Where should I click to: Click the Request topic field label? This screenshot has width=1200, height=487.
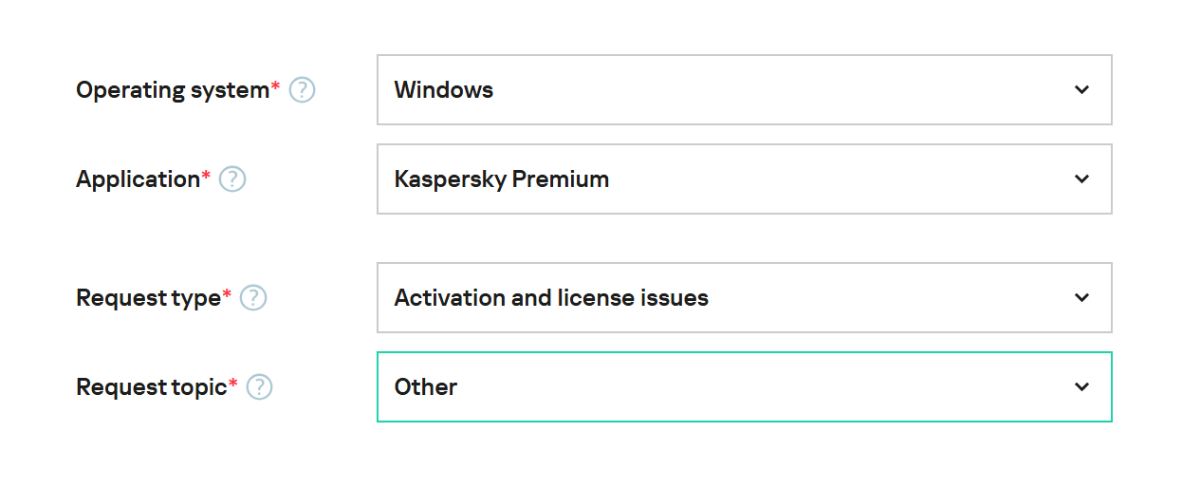pyautogui.click(x=151, y=387)
